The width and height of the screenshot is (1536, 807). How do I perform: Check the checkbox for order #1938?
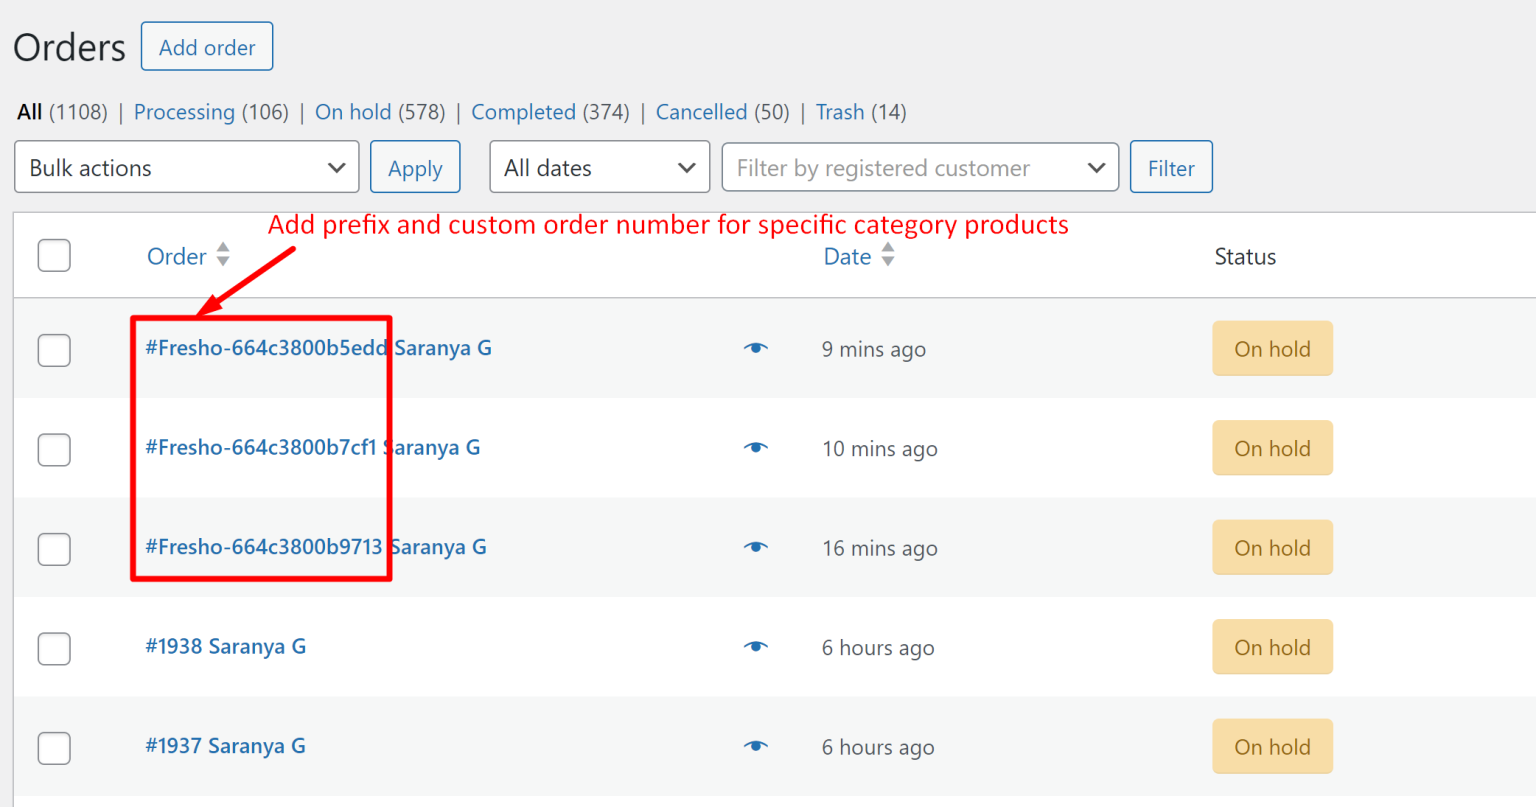point(54,648)
